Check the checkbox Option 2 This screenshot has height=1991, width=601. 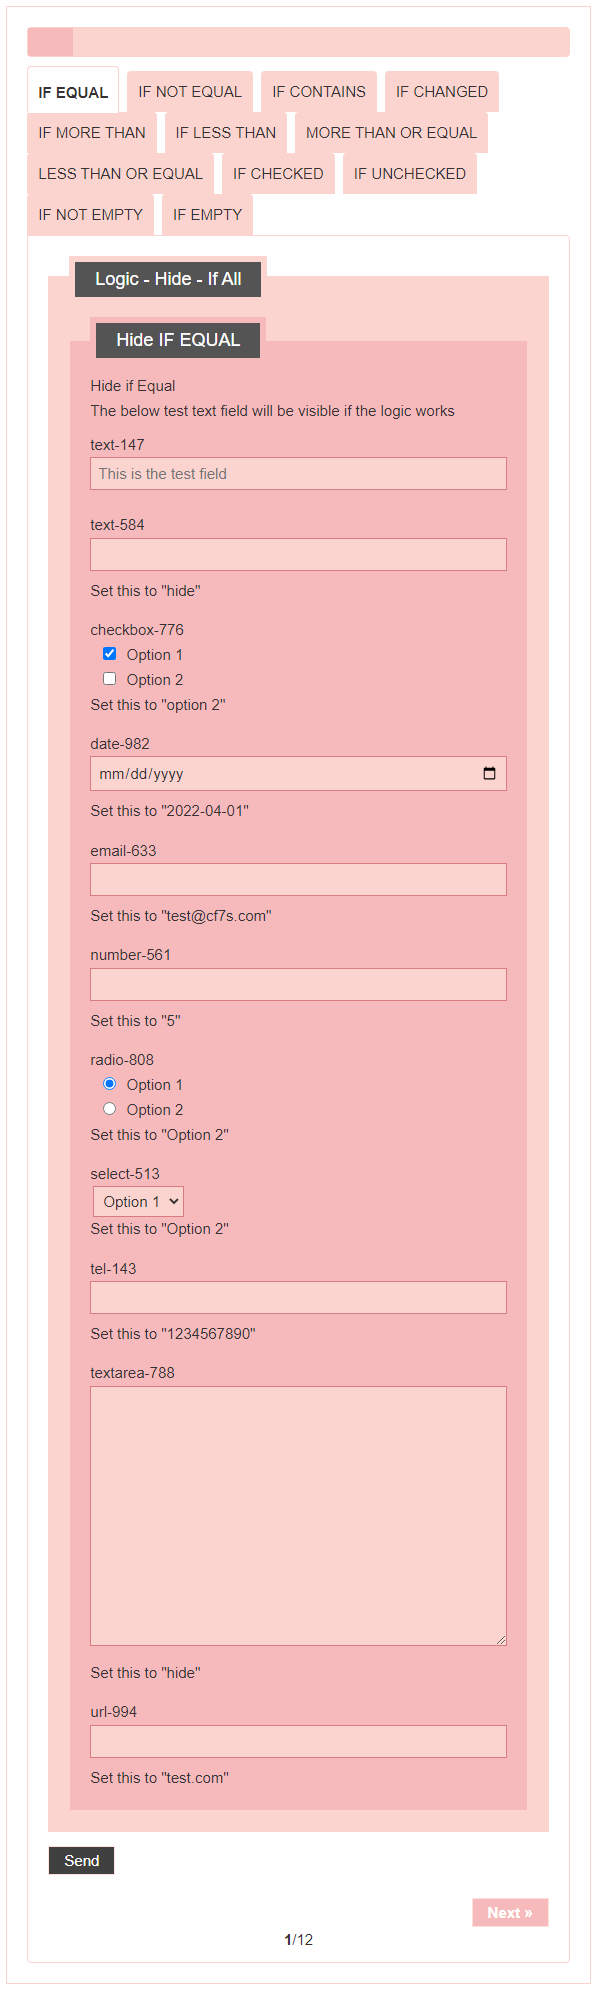coord(110,679)
